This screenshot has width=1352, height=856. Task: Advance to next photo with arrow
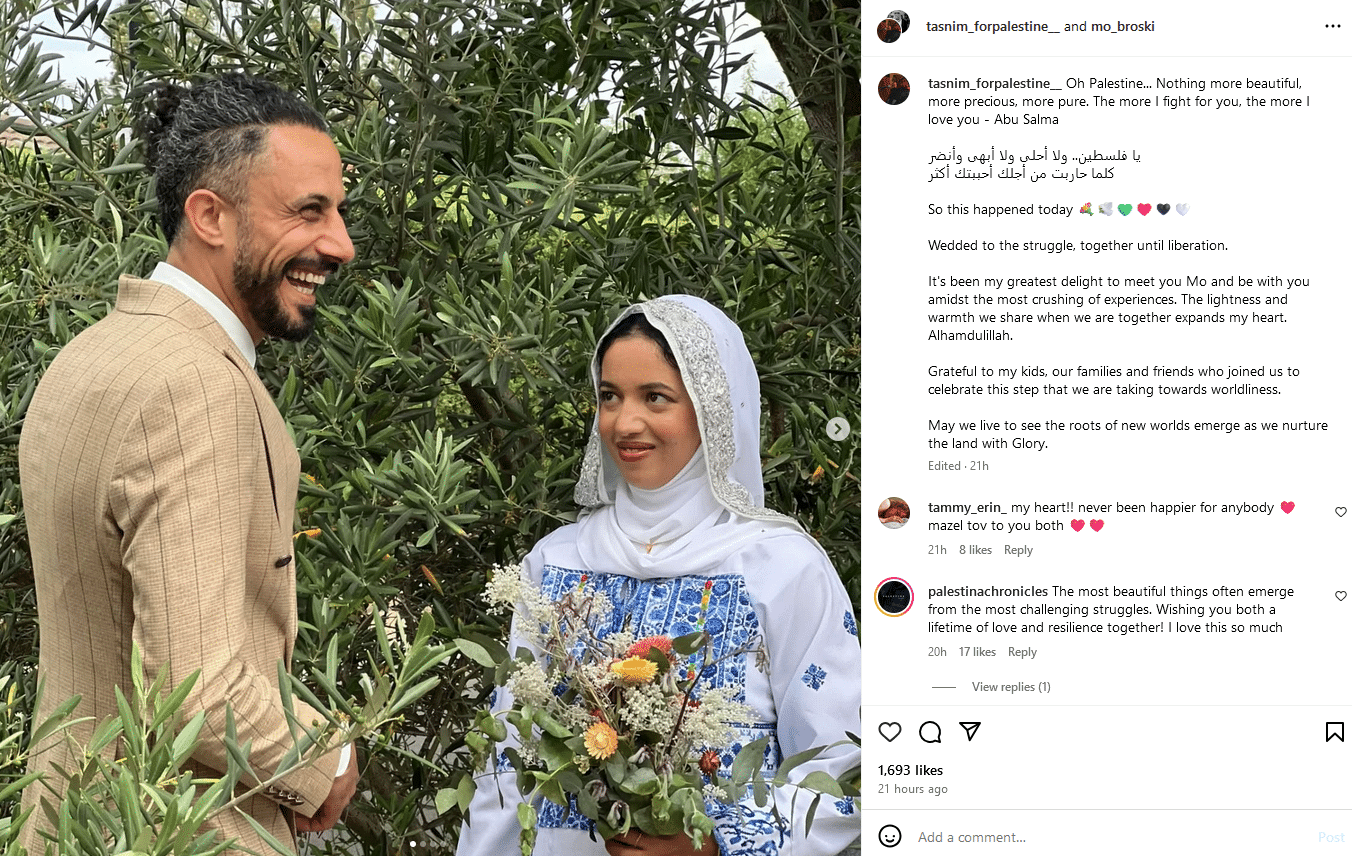838,429
